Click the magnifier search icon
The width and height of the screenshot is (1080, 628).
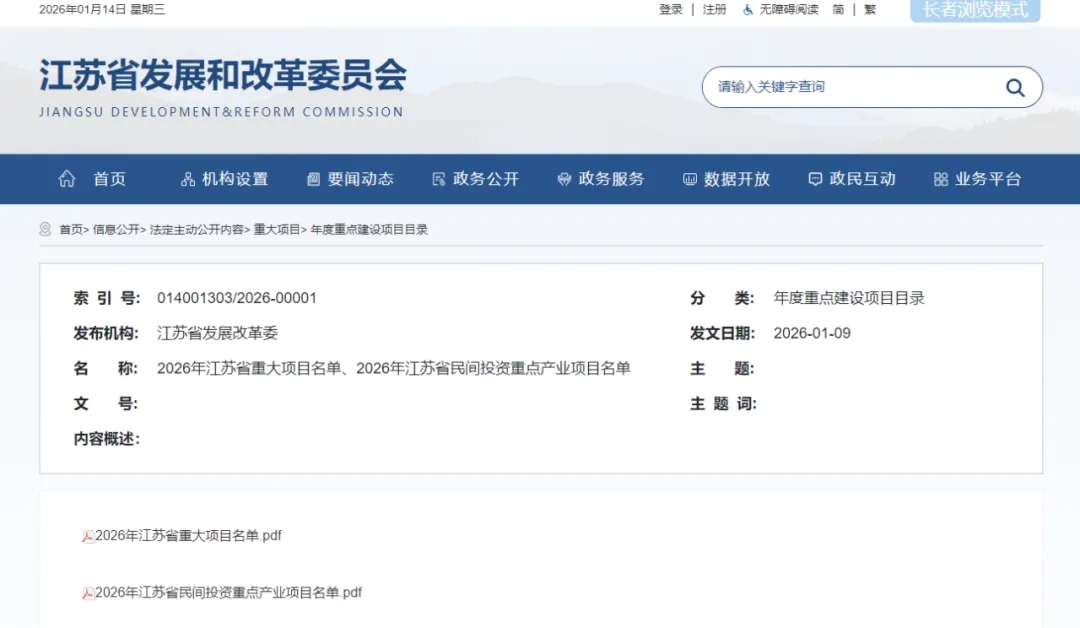pyautogui.click(x=1015, y=88)
